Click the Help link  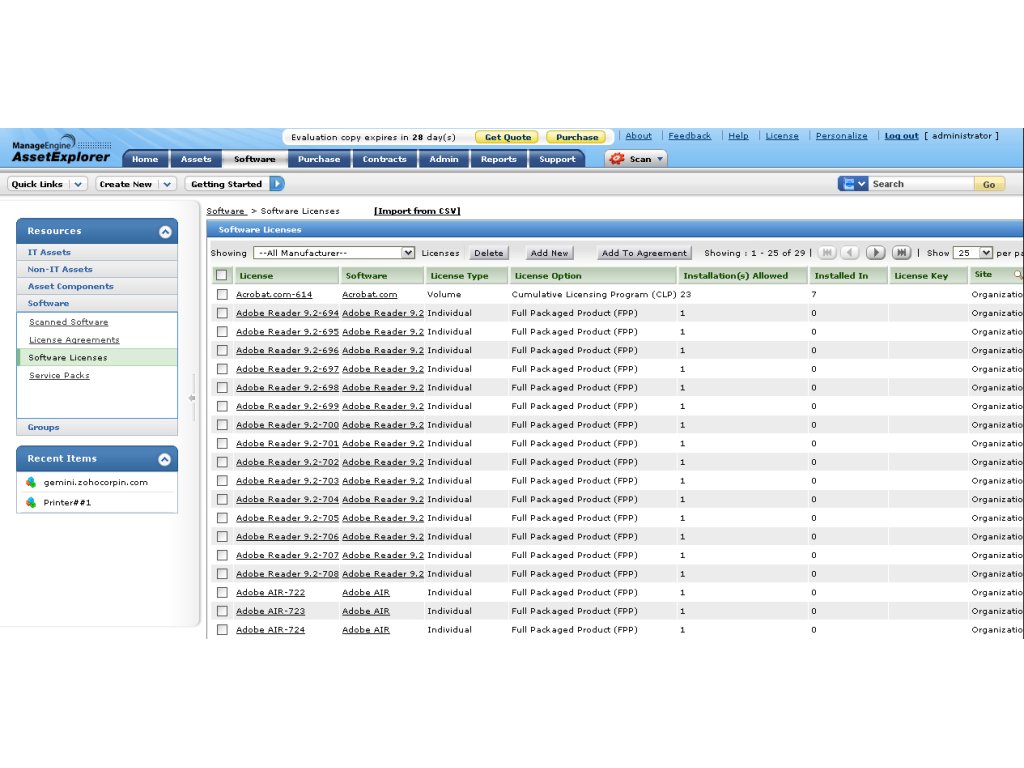(738, 136)
